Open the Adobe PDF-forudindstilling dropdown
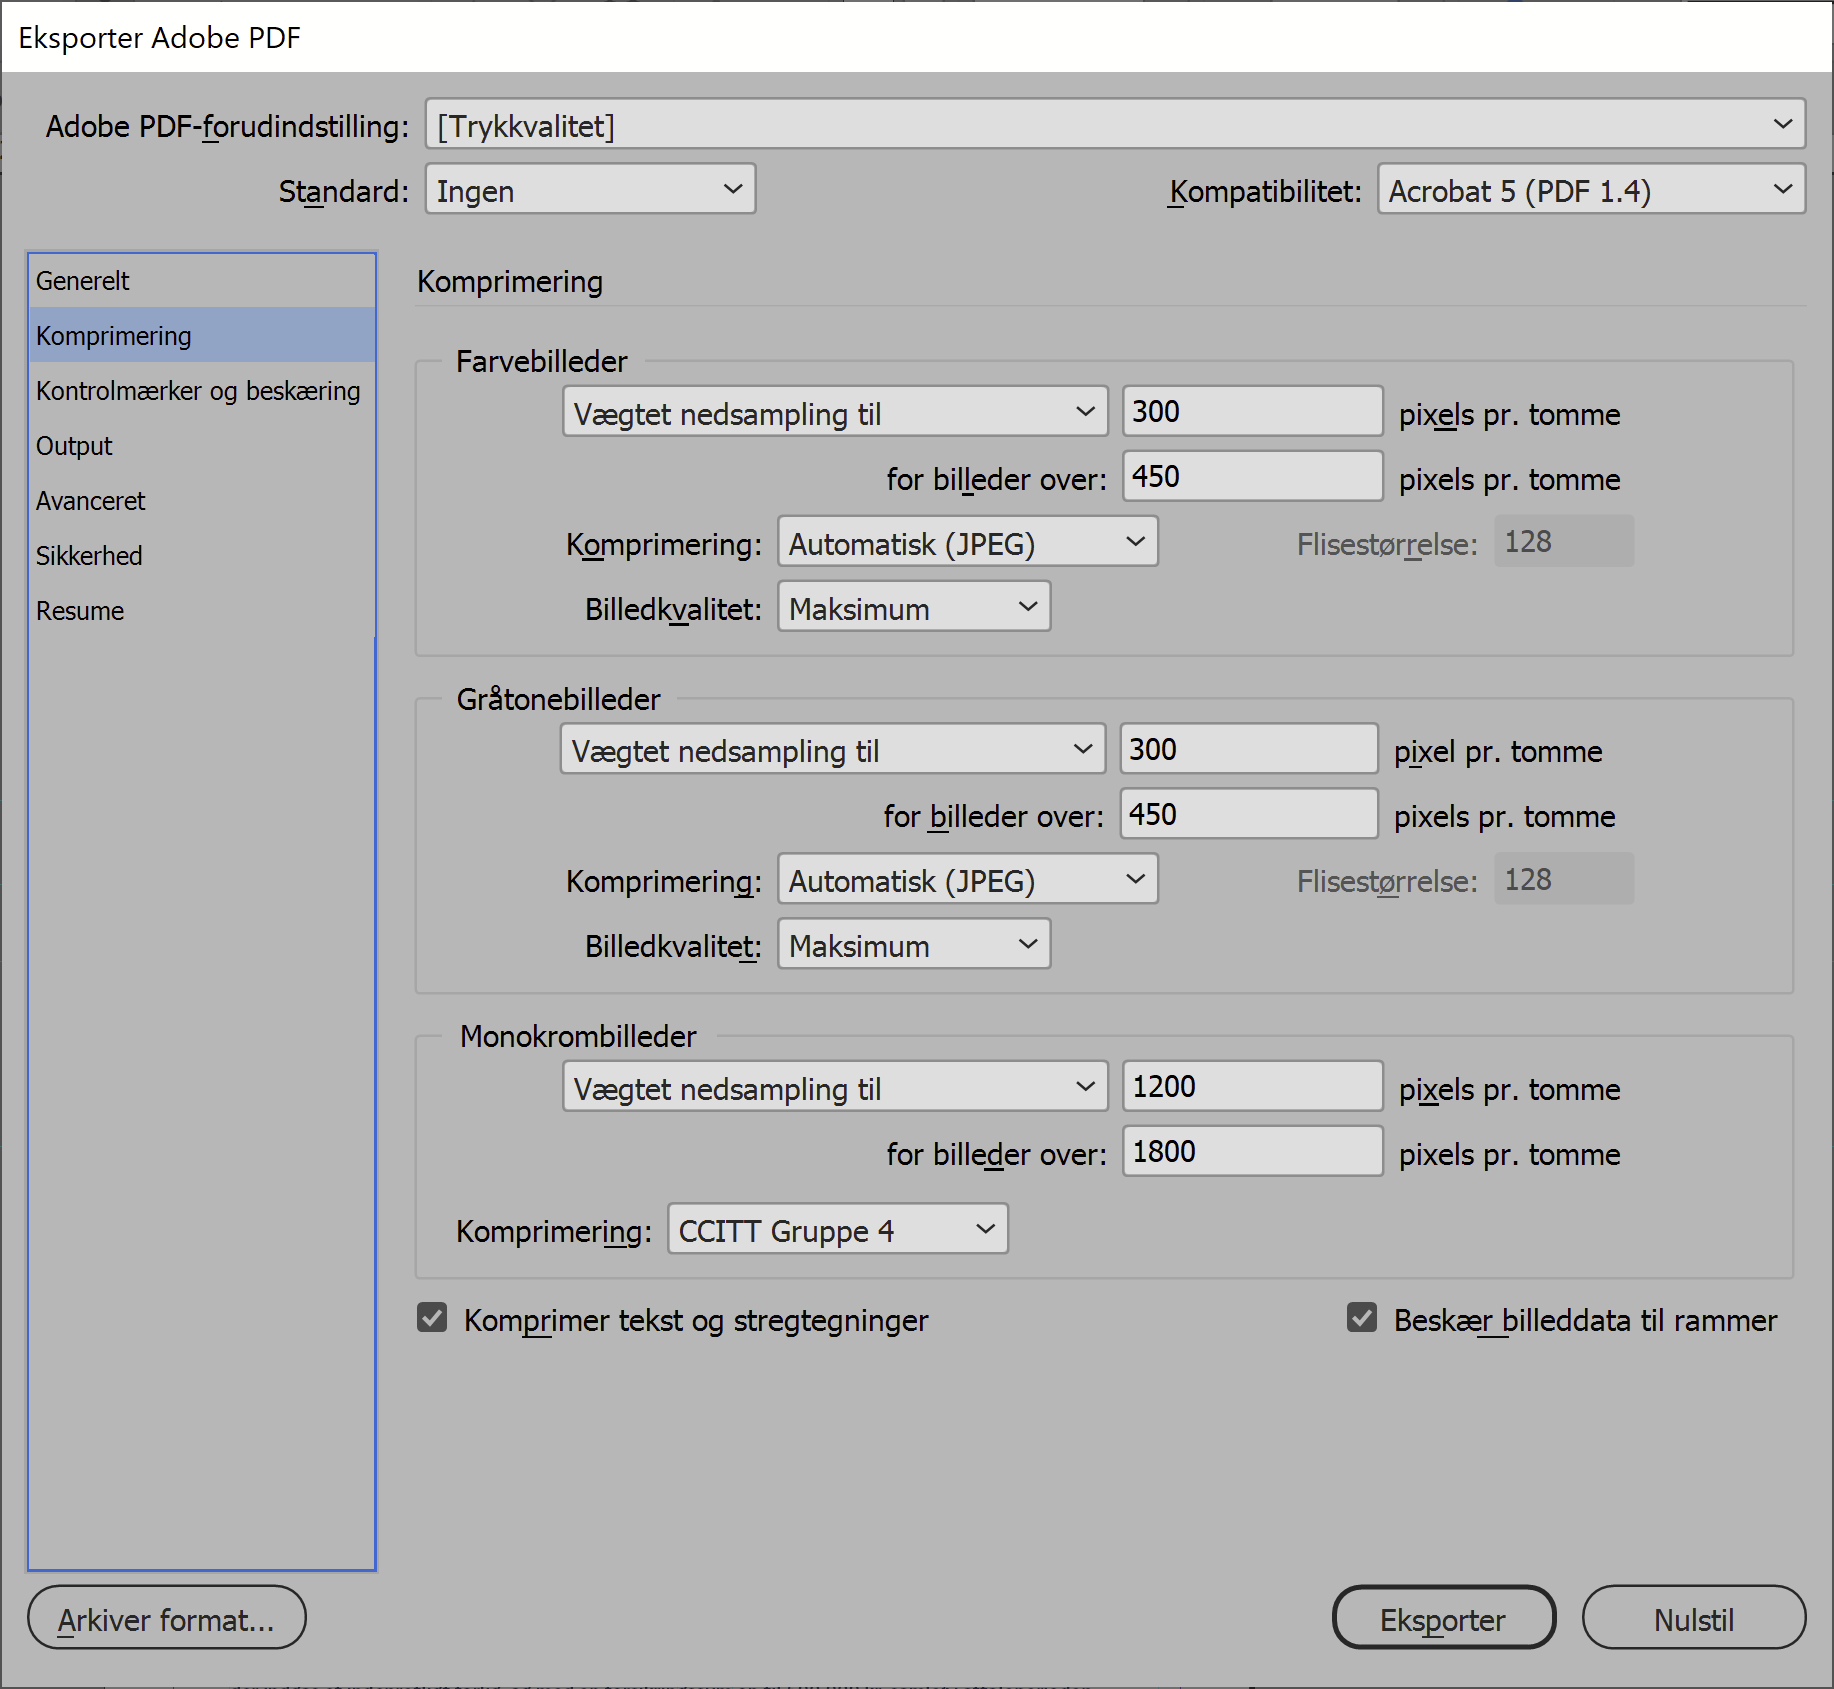 [1110, 124]
